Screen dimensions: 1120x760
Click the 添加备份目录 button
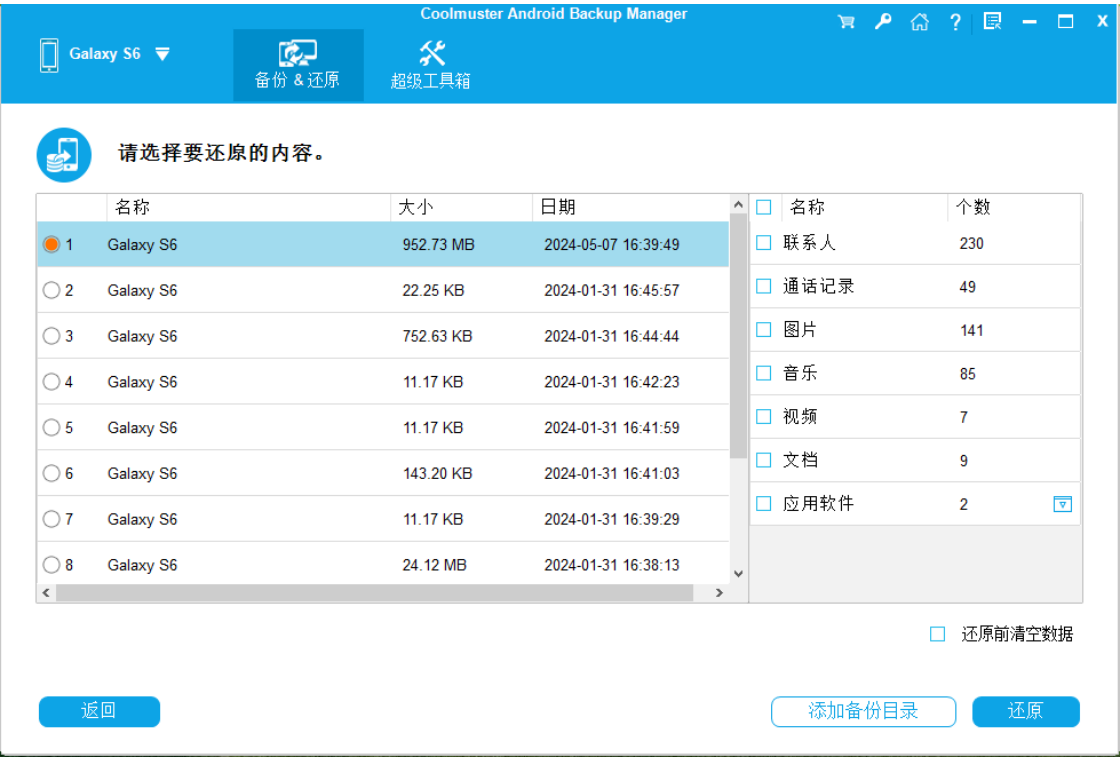[x=864, y=711]
